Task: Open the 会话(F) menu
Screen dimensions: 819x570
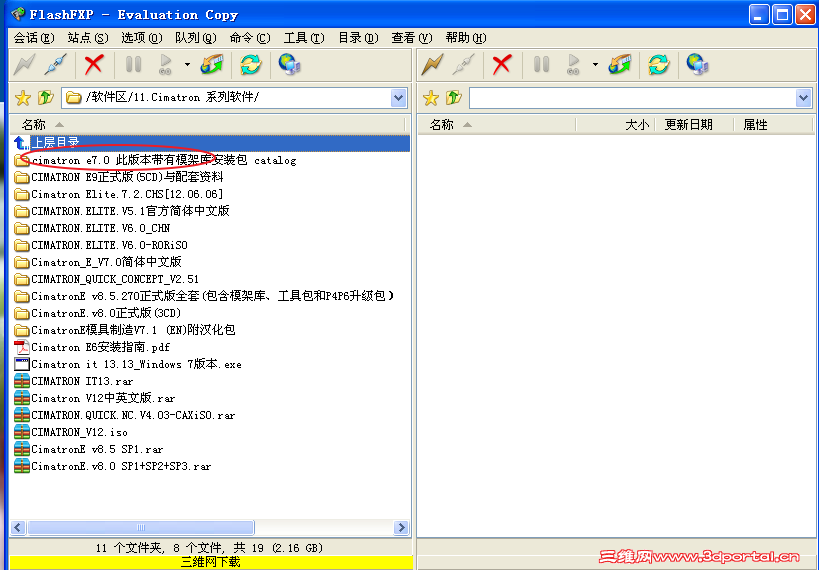Action: pos(34,38)
